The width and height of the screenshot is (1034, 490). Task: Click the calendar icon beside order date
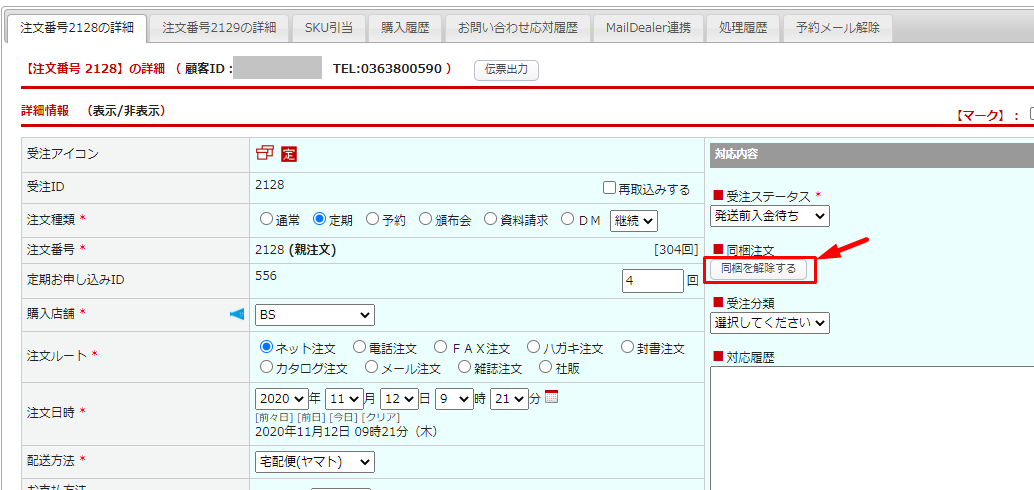tap(551, 397)
